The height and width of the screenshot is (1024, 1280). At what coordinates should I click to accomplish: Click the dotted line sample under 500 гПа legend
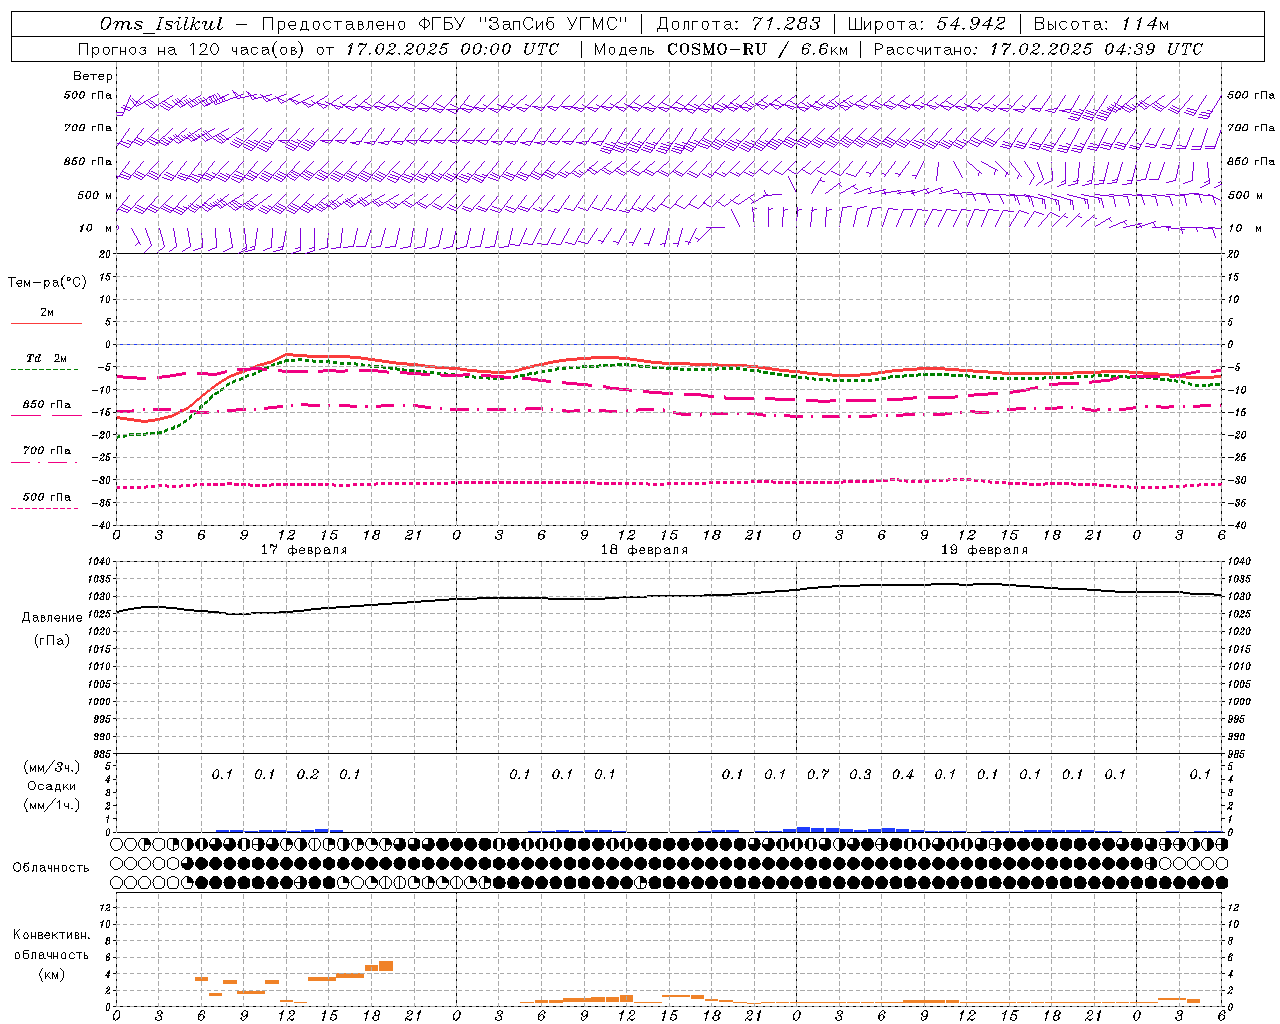coord(45,508)
